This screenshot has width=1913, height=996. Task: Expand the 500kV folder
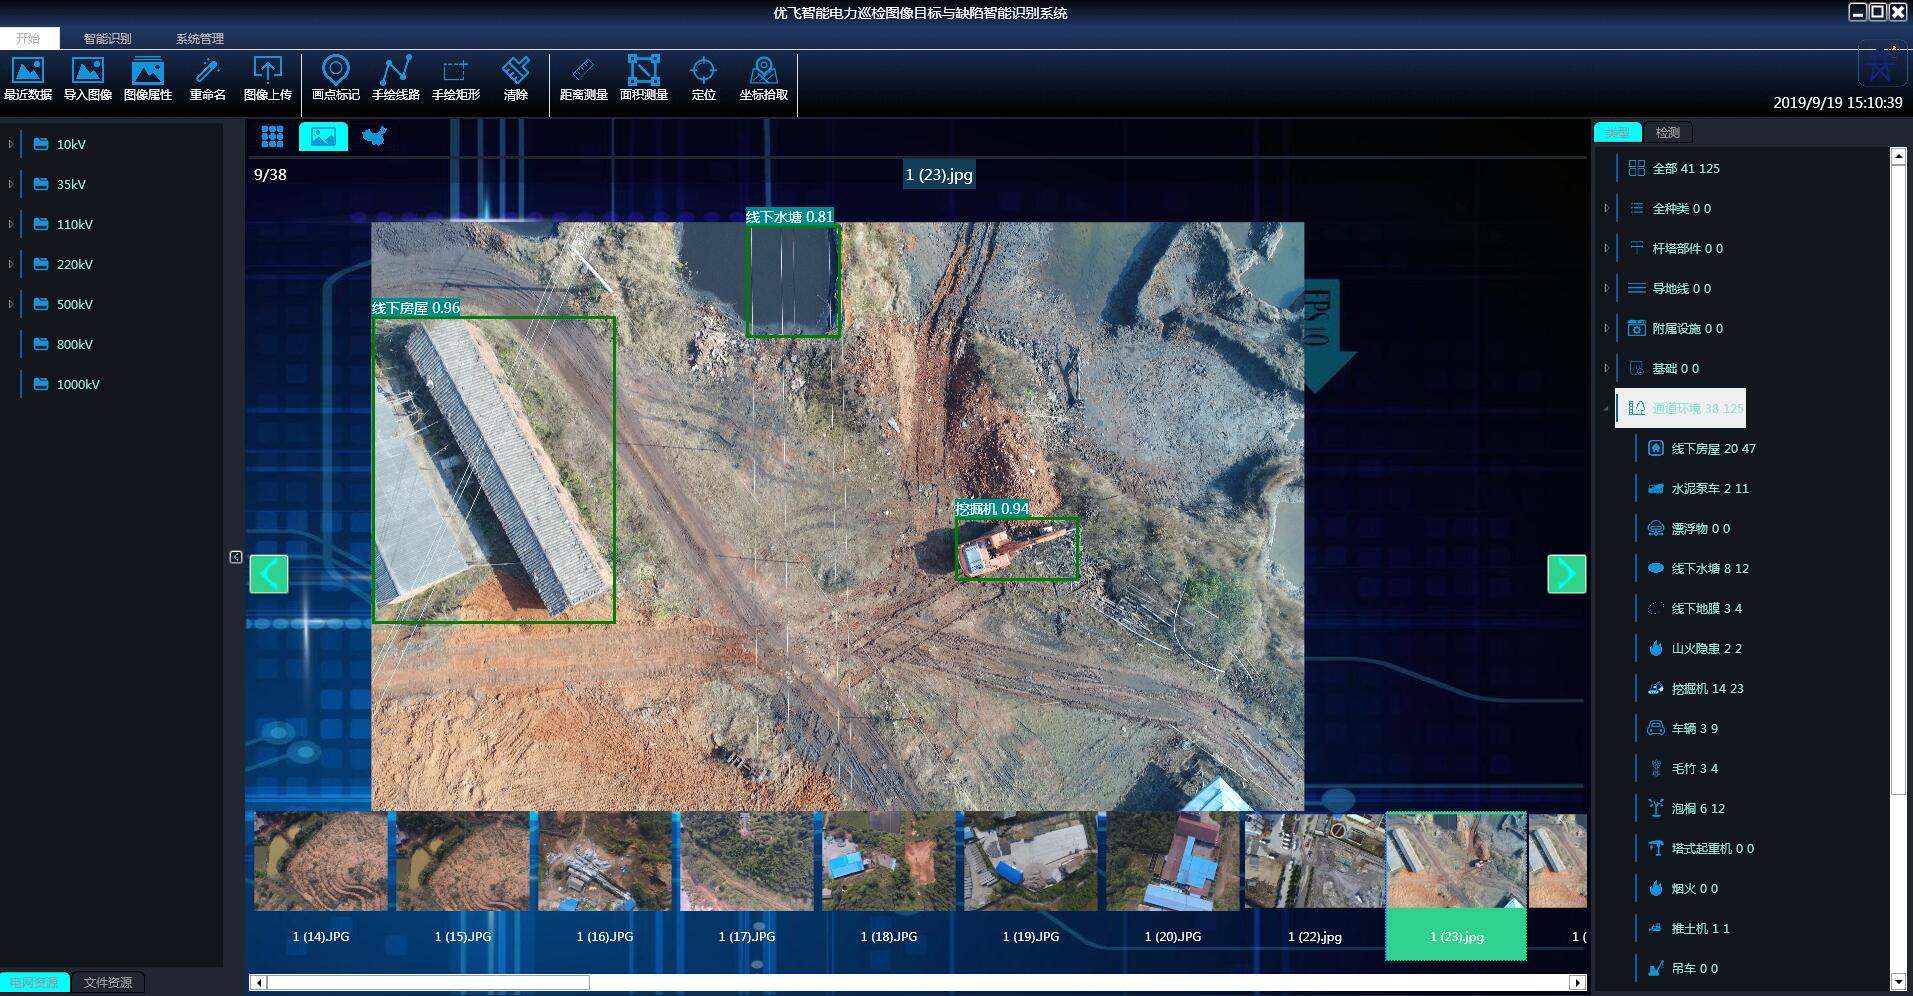11,304
